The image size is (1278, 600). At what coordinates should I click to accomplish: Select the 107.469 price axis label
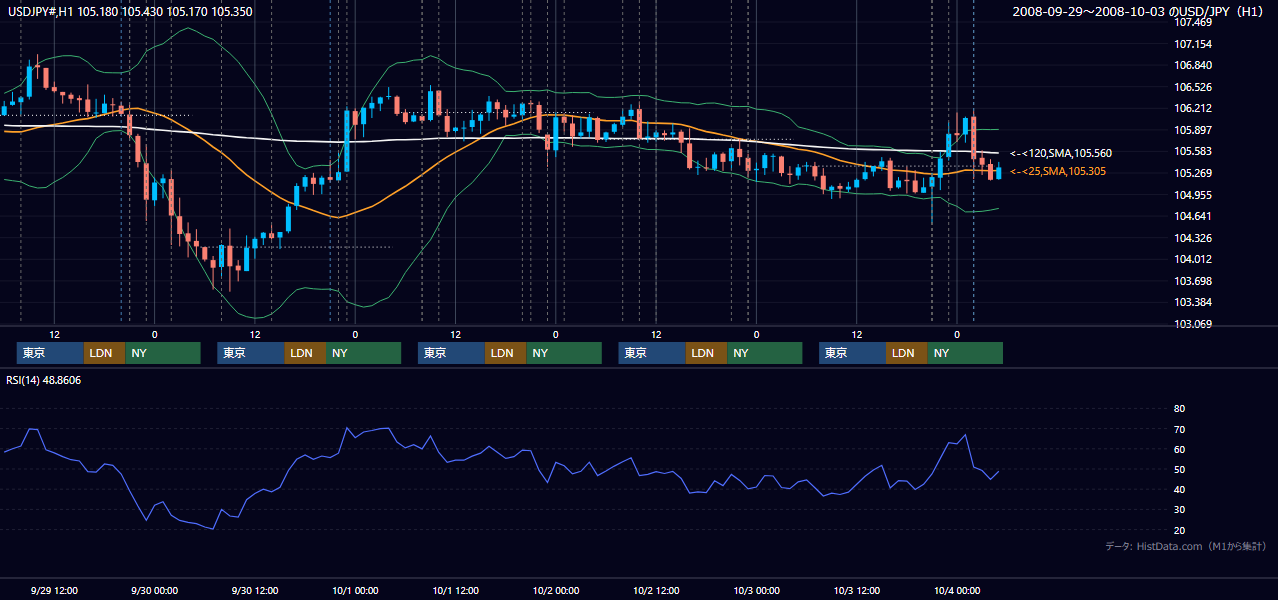pos(1195,22)
